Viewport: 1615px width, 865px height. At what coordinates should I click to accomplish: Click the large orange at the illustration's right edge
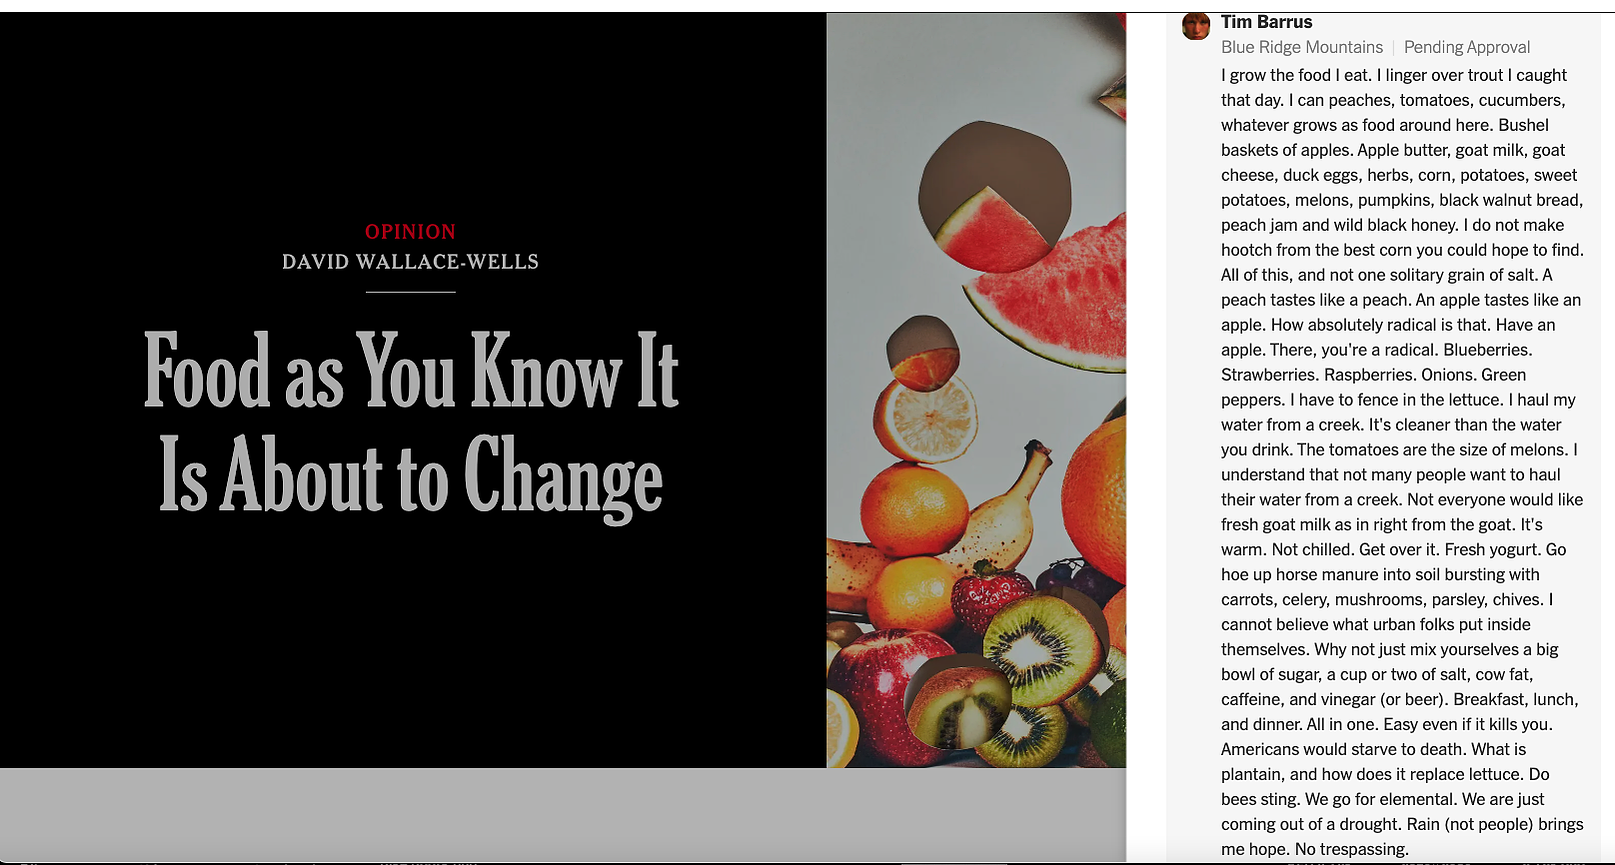coord(1095,500)
